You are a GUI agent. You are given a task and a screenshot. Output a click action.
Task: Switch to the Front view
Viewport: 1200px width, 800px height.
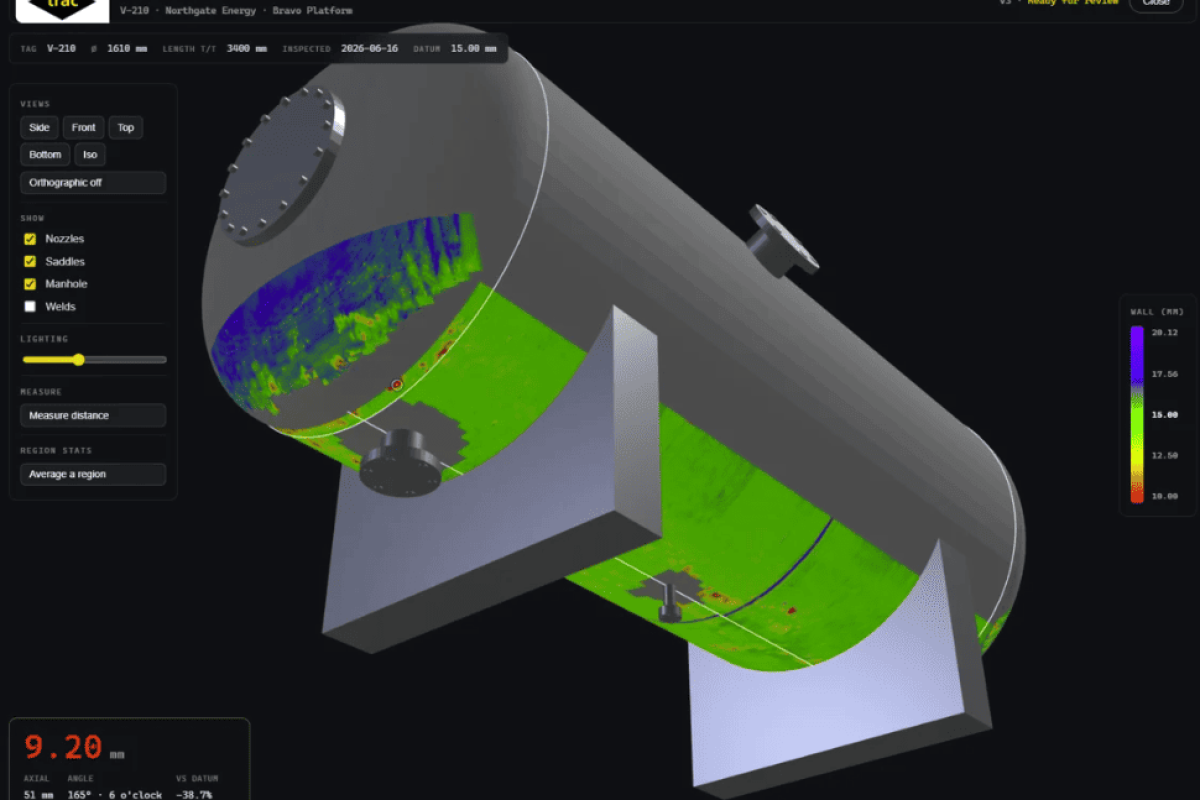[x=84, y=127]
